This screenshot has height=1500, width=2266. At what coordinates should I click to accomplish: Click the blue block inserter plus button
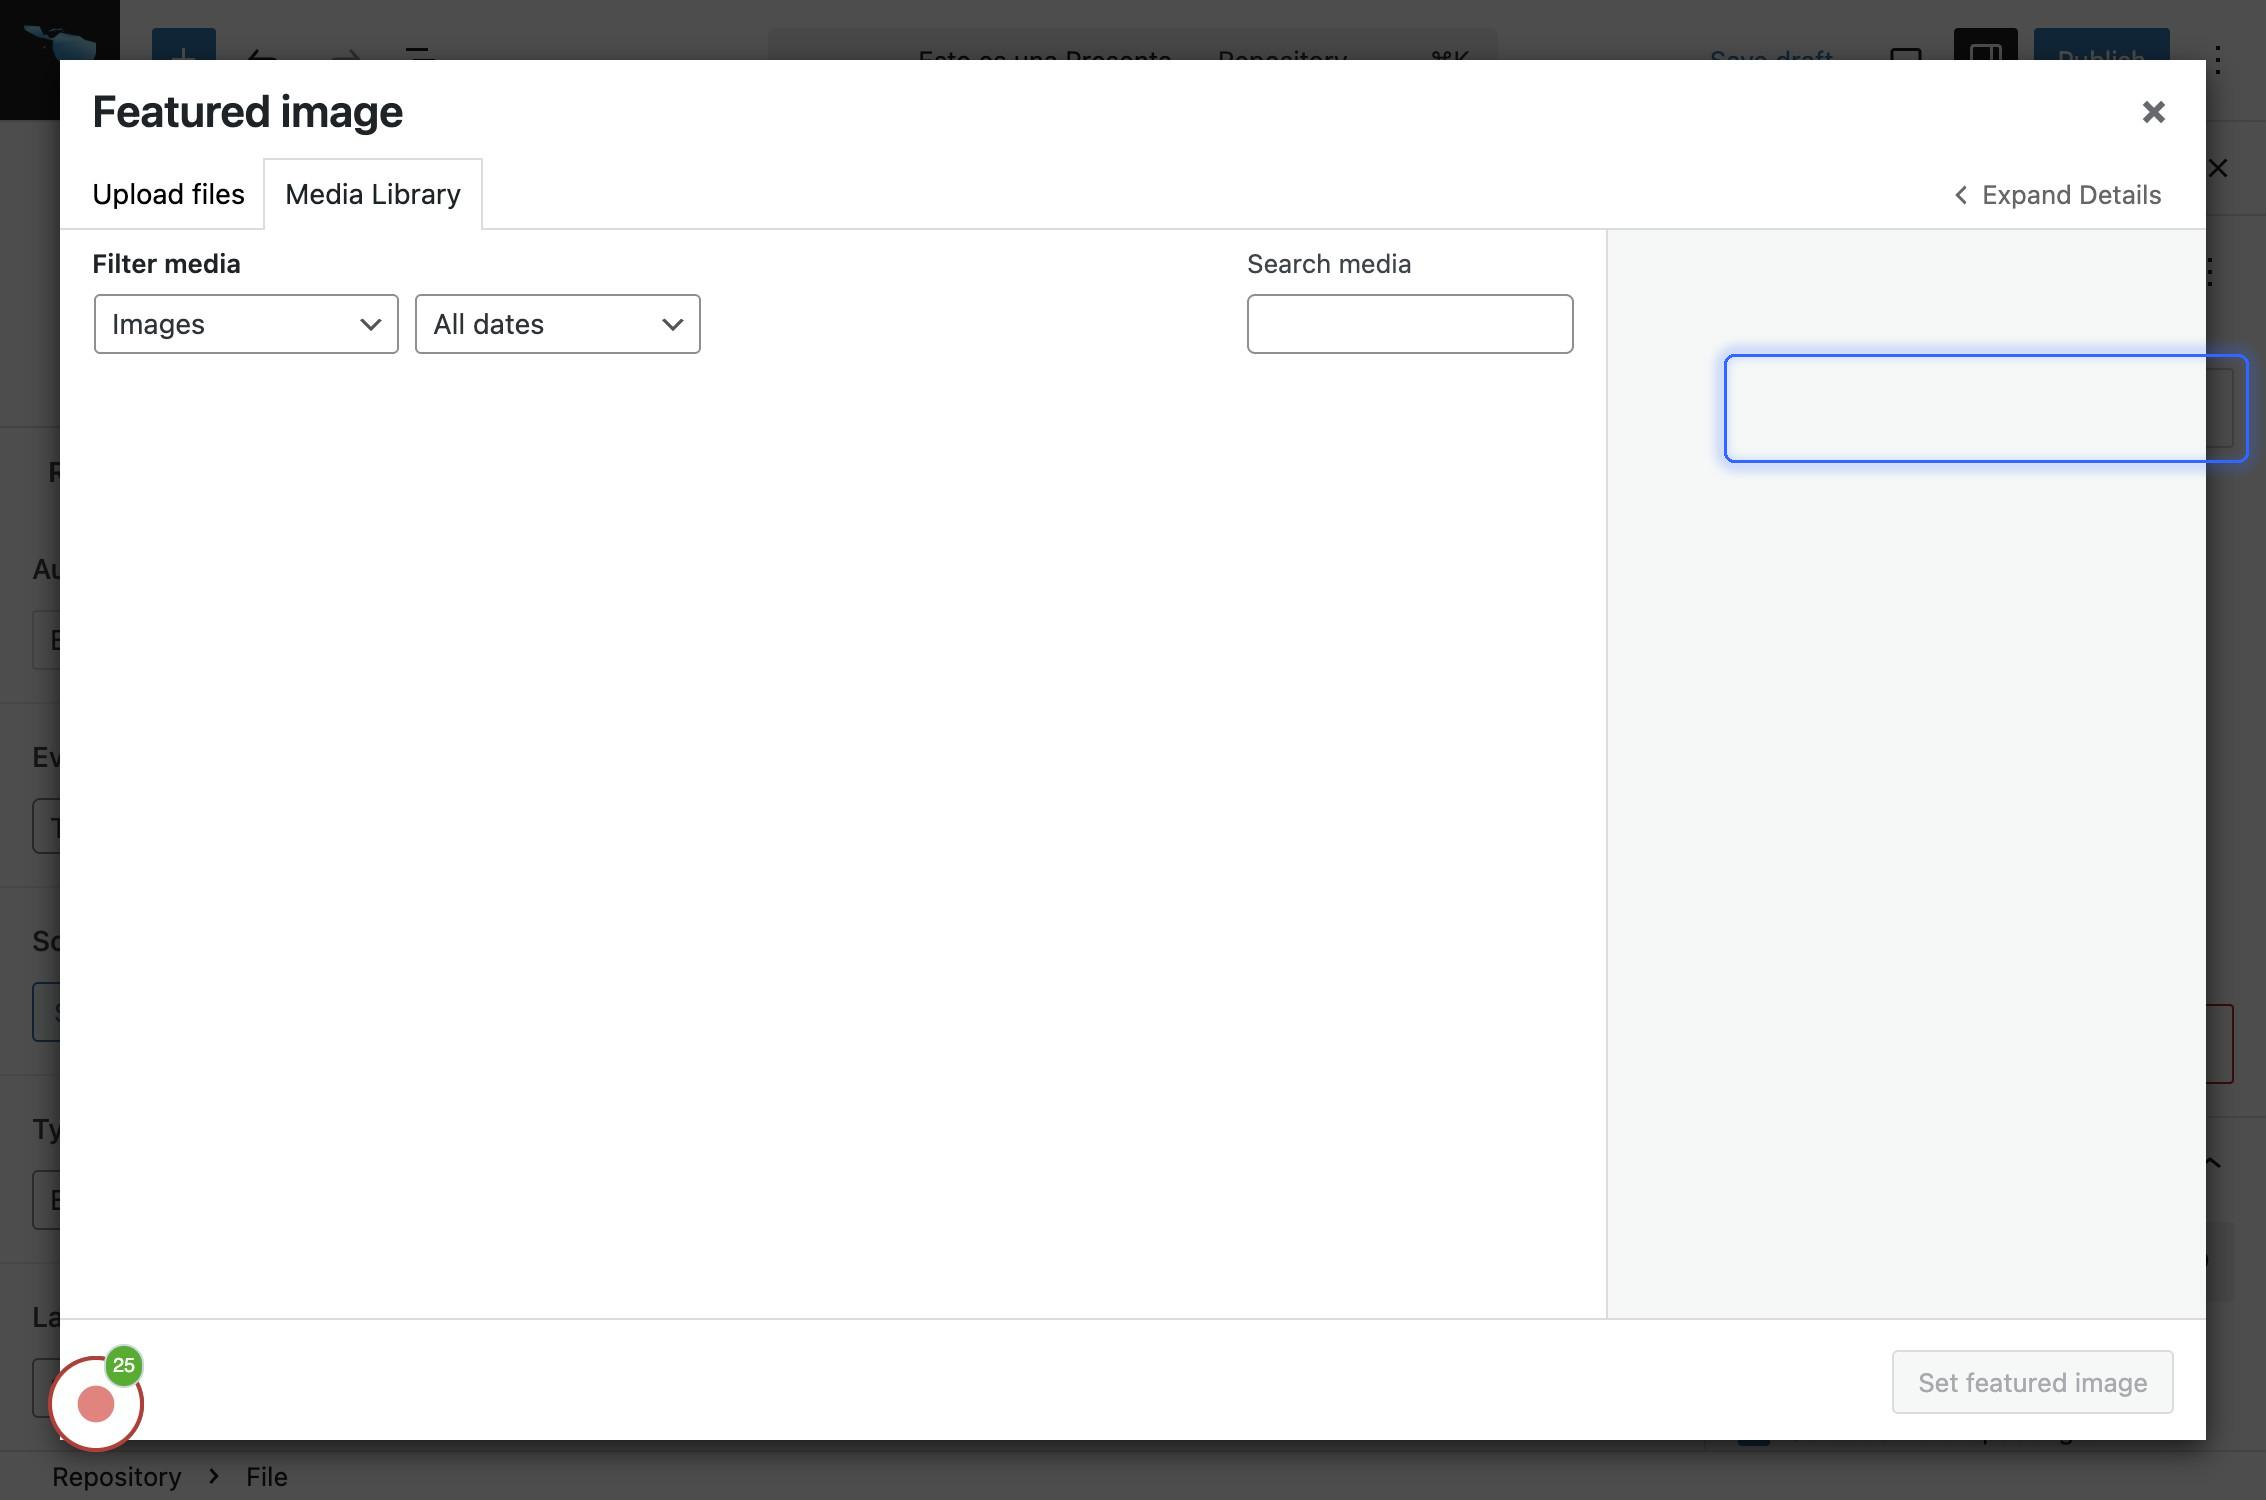[184, 46]
